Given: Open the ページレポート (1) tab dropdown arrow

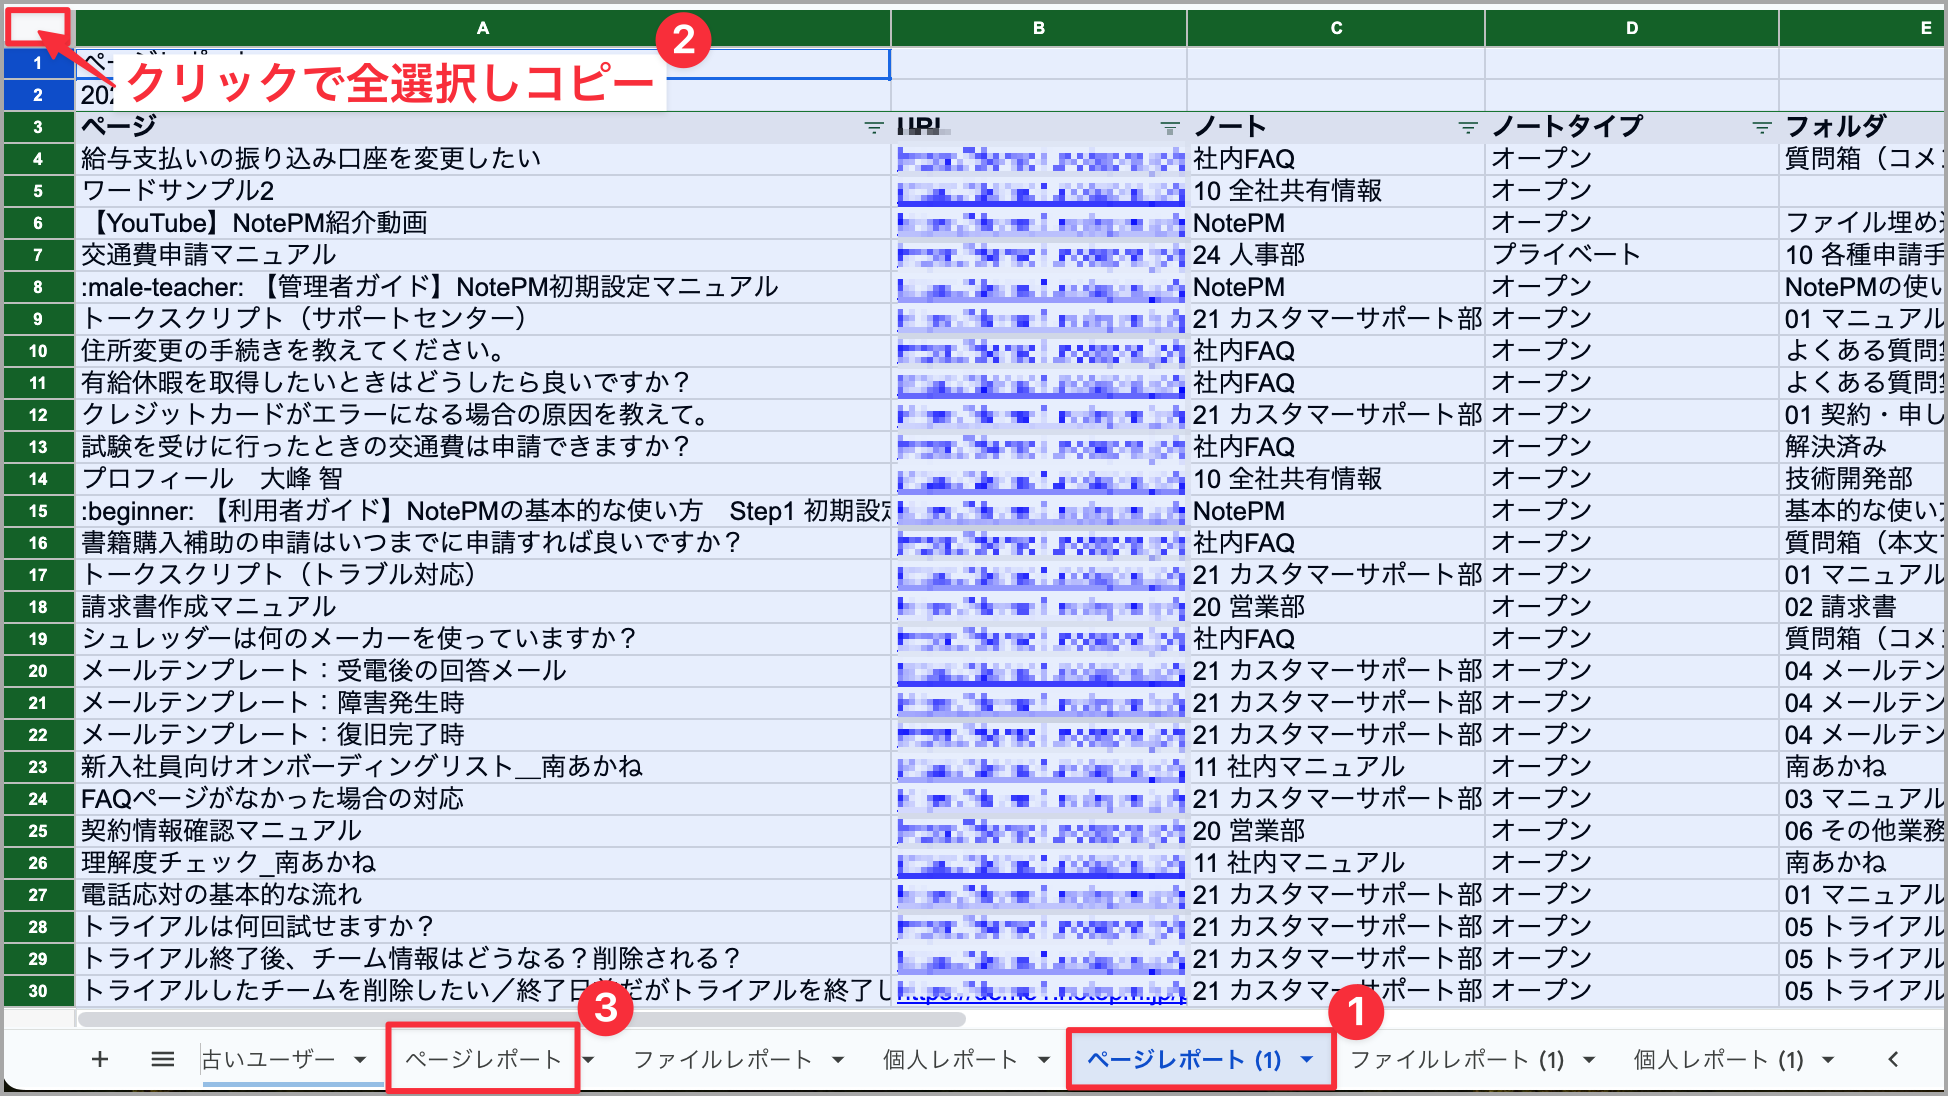Looking at the screenshot, I should pyautogui.click(x=1307, y=1060).
